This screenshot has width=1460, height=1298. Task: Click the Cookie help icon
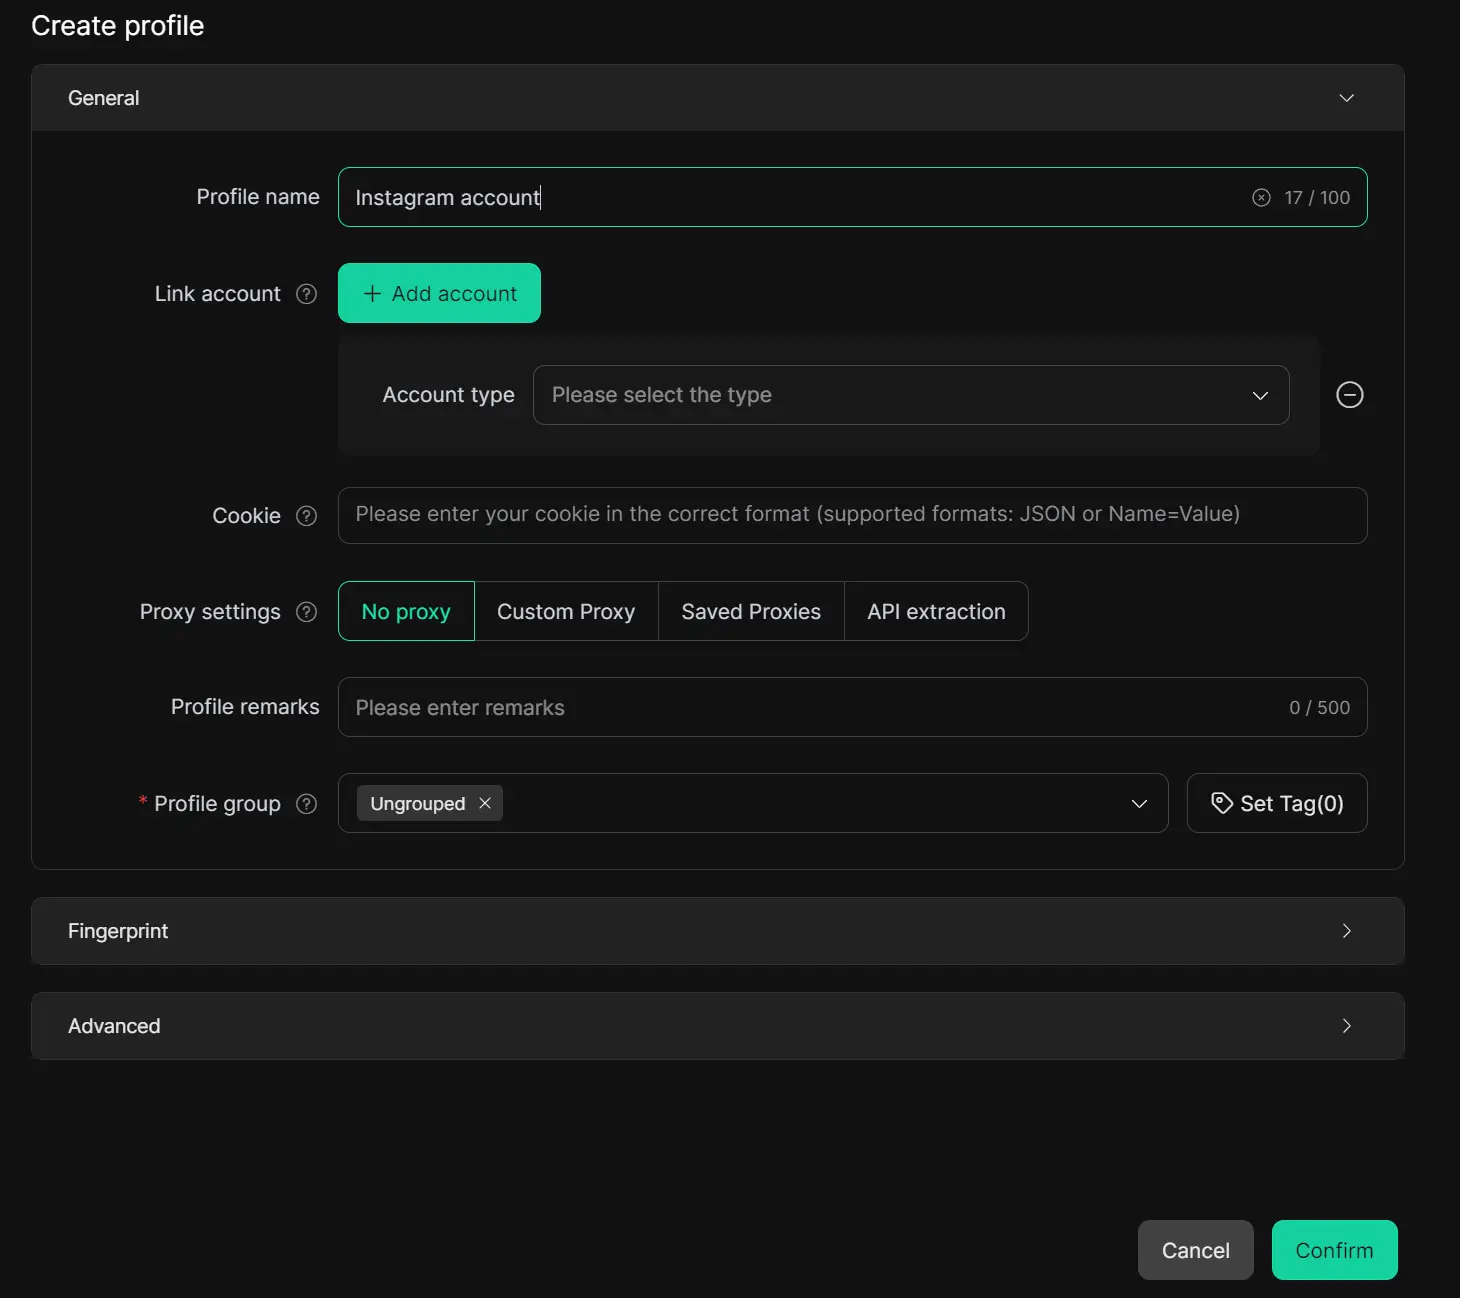tap(307, 516)
